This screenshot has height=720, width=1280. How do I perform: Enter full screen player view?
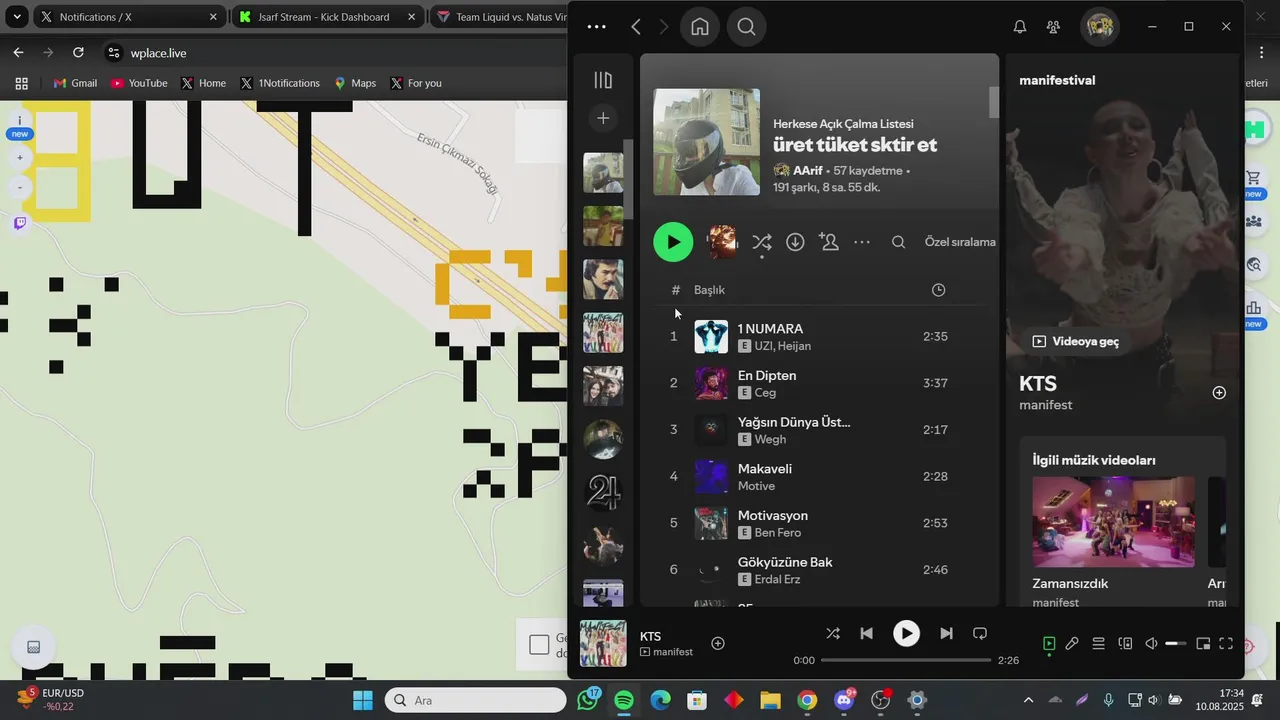tap(1226, 644)
